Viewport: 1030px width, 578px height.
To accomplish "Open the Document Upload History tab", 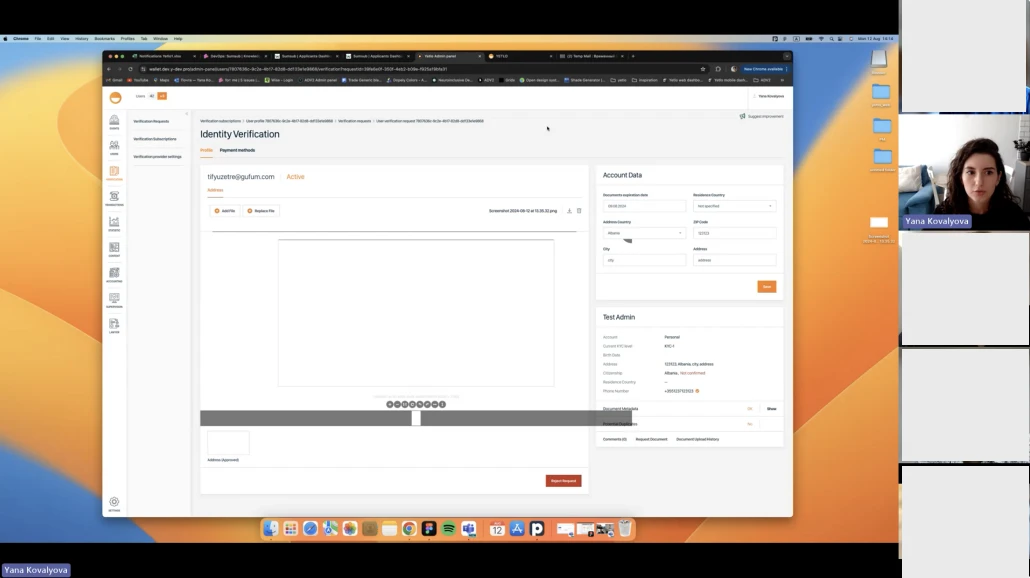I will coord(698,439).
